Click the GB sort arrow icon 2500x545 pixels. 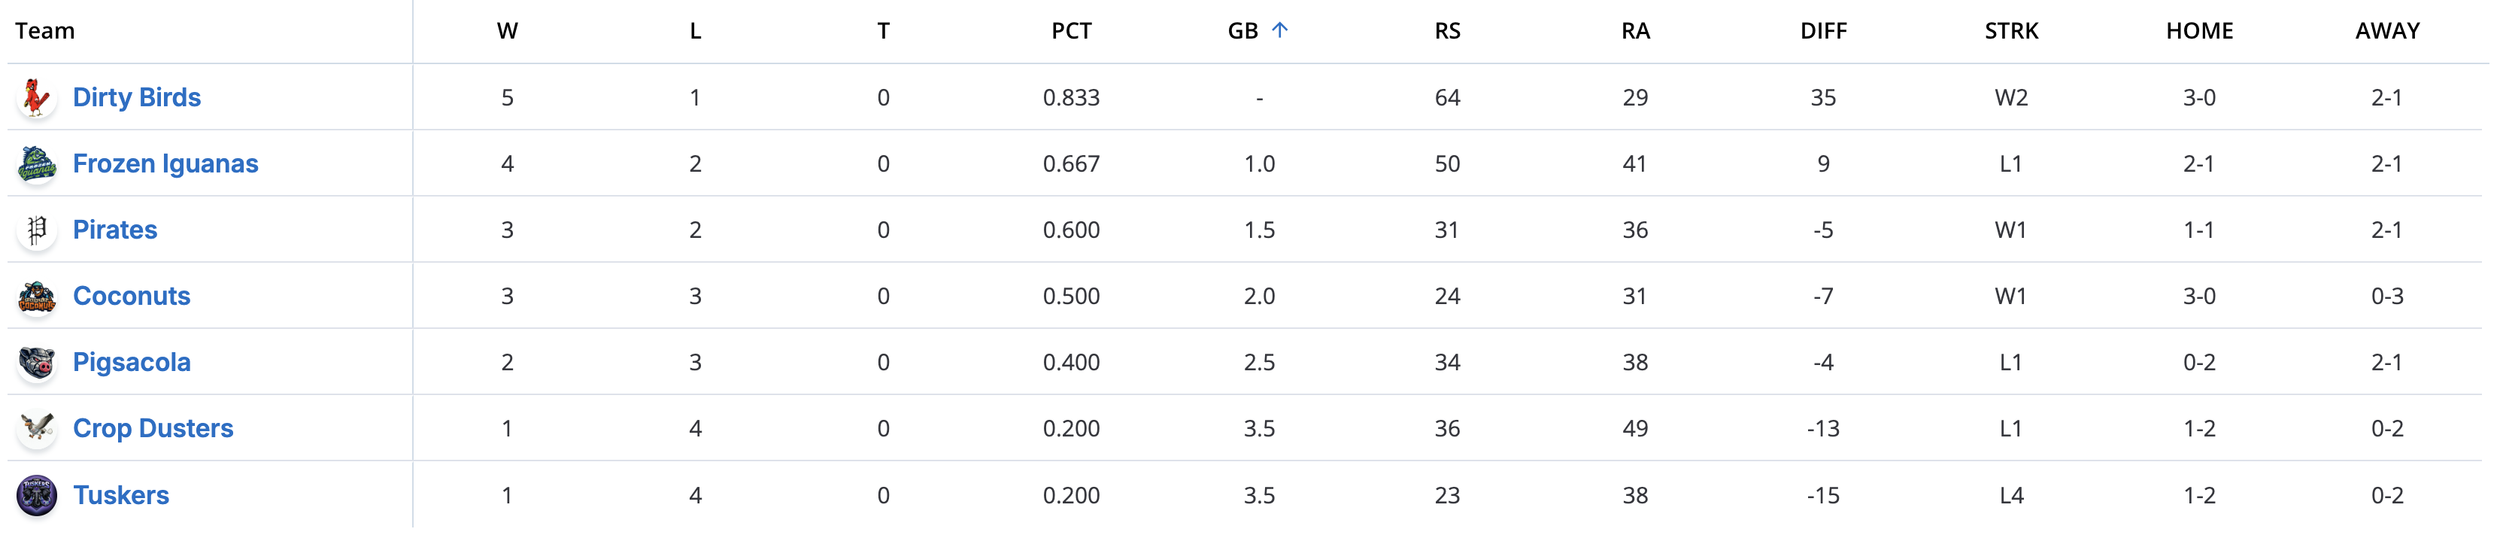pyautogui.click(x=1279, y=31)
